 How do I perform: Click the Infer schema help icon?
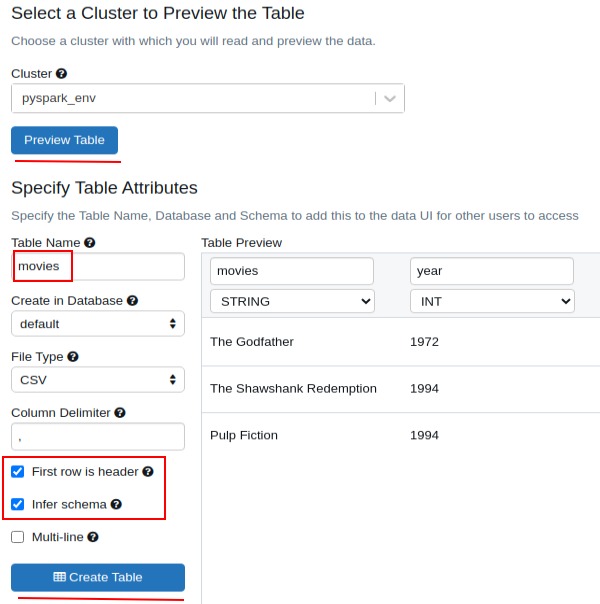coord(116,505)
